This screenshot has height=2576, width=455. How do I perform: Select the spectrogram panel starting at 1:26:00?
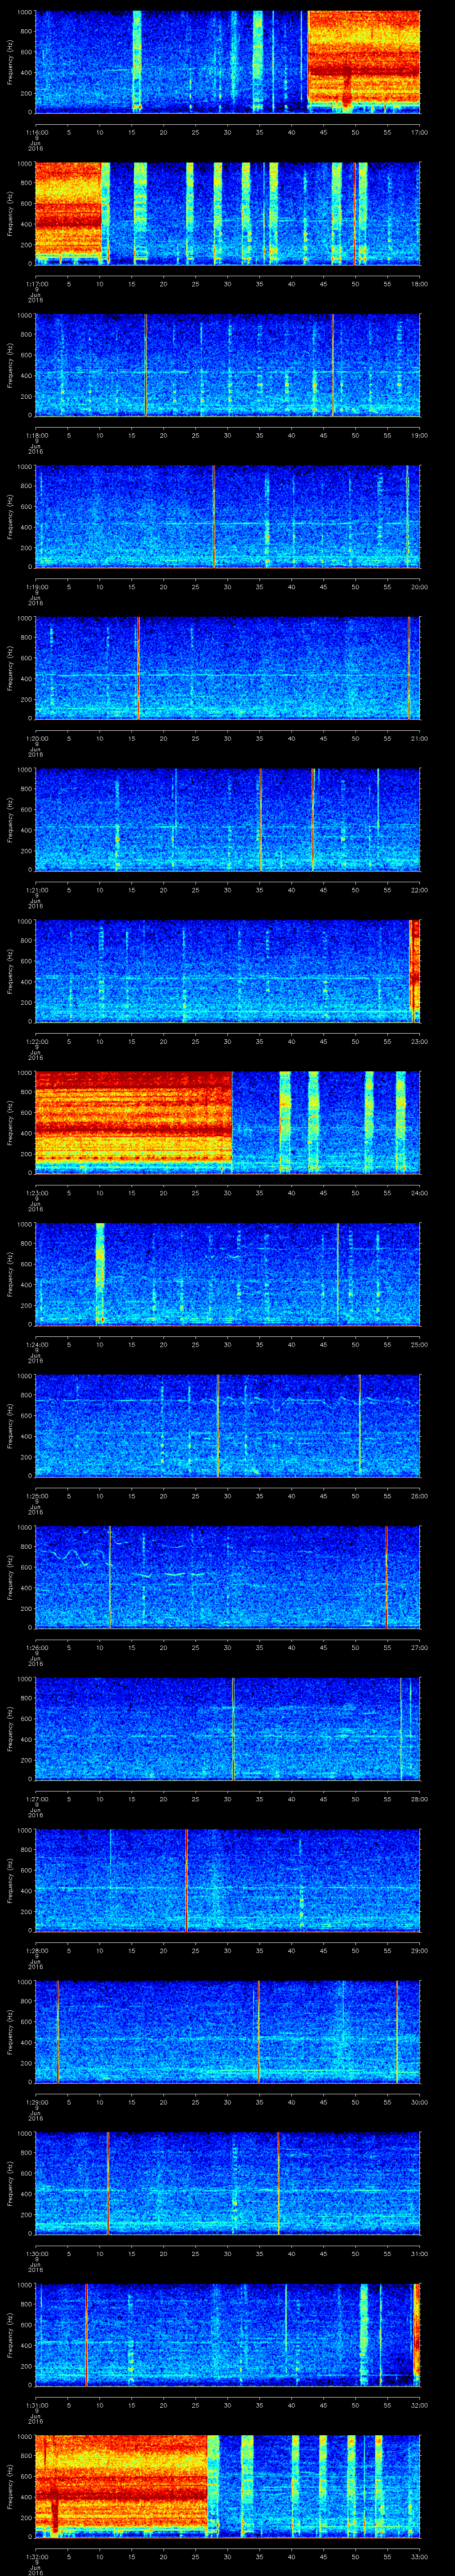pos(227,1577)
